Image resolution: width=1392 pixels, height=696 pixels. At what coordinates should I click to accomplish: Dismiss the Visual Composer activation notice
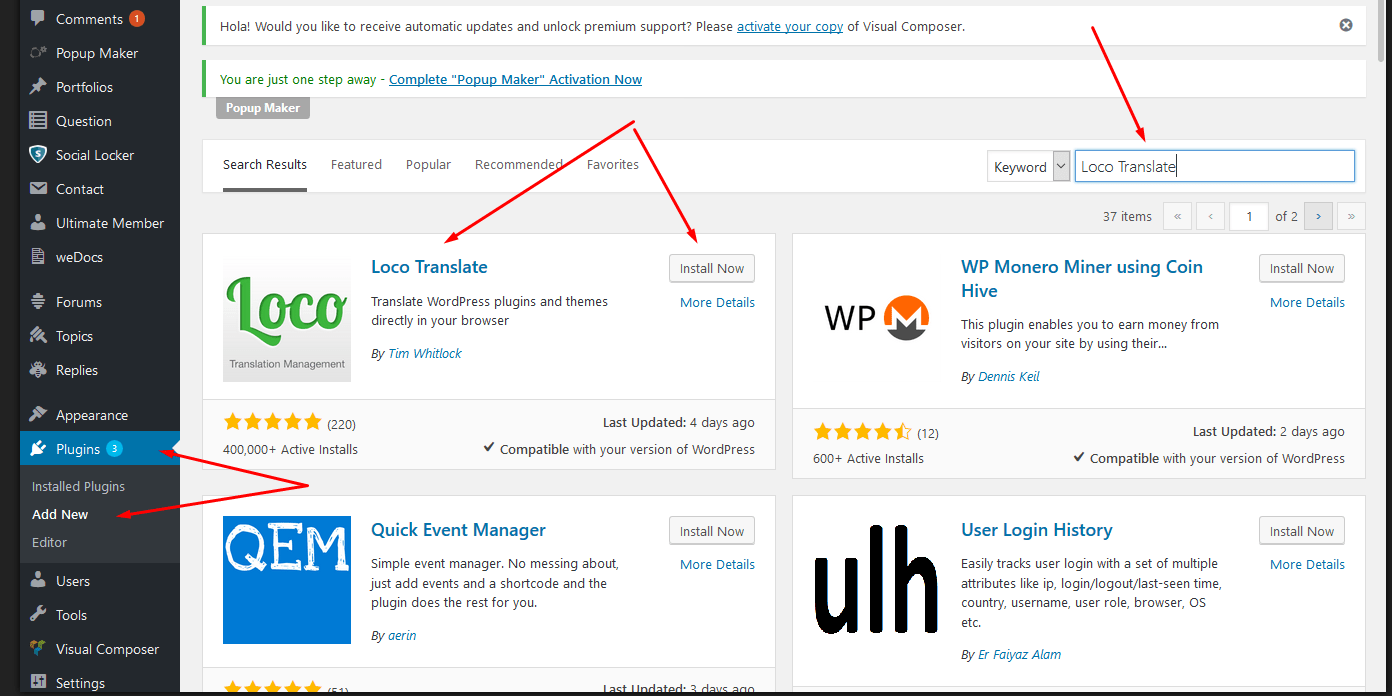coord(1346,25)
